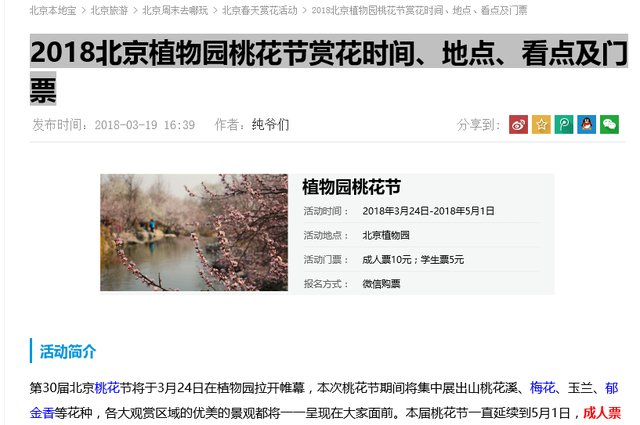The height and width of the screenshot is (425, 640).
Task: Share article to Weibo
Action: tap(518, 125)
